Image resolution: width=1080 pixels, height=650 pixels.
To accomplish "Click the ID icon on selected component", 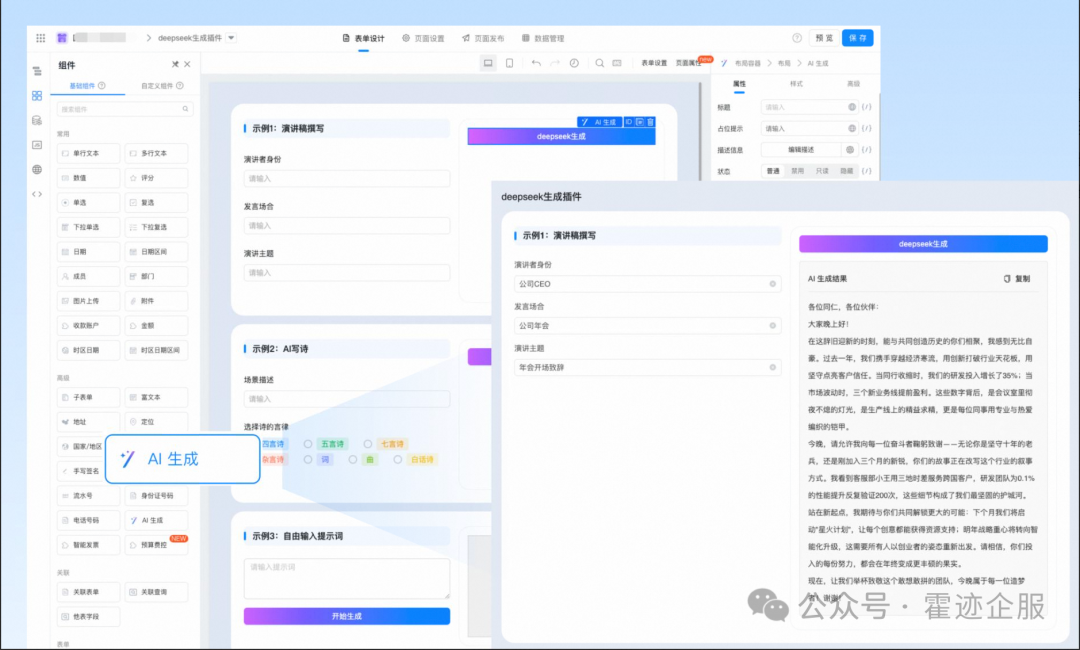I will click(x=629, y=122).
